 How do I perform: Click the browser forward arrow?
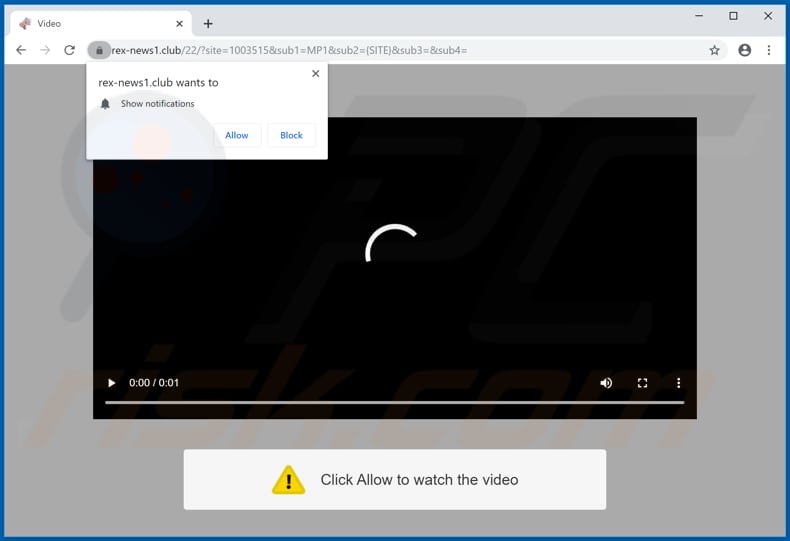pos(45,50)
